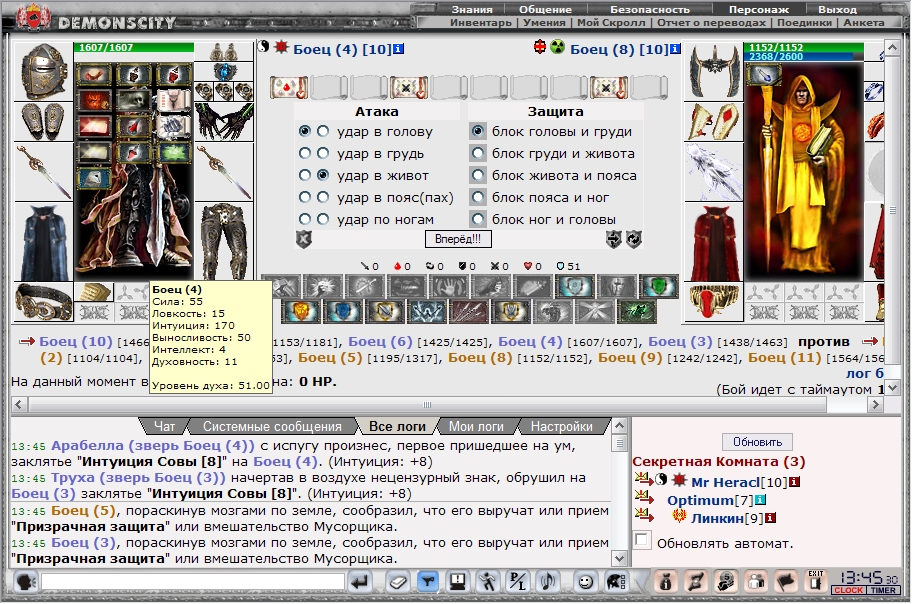912x604 pixels.
Task: Use the first scroll with hearts
Action: coord(288,88)
